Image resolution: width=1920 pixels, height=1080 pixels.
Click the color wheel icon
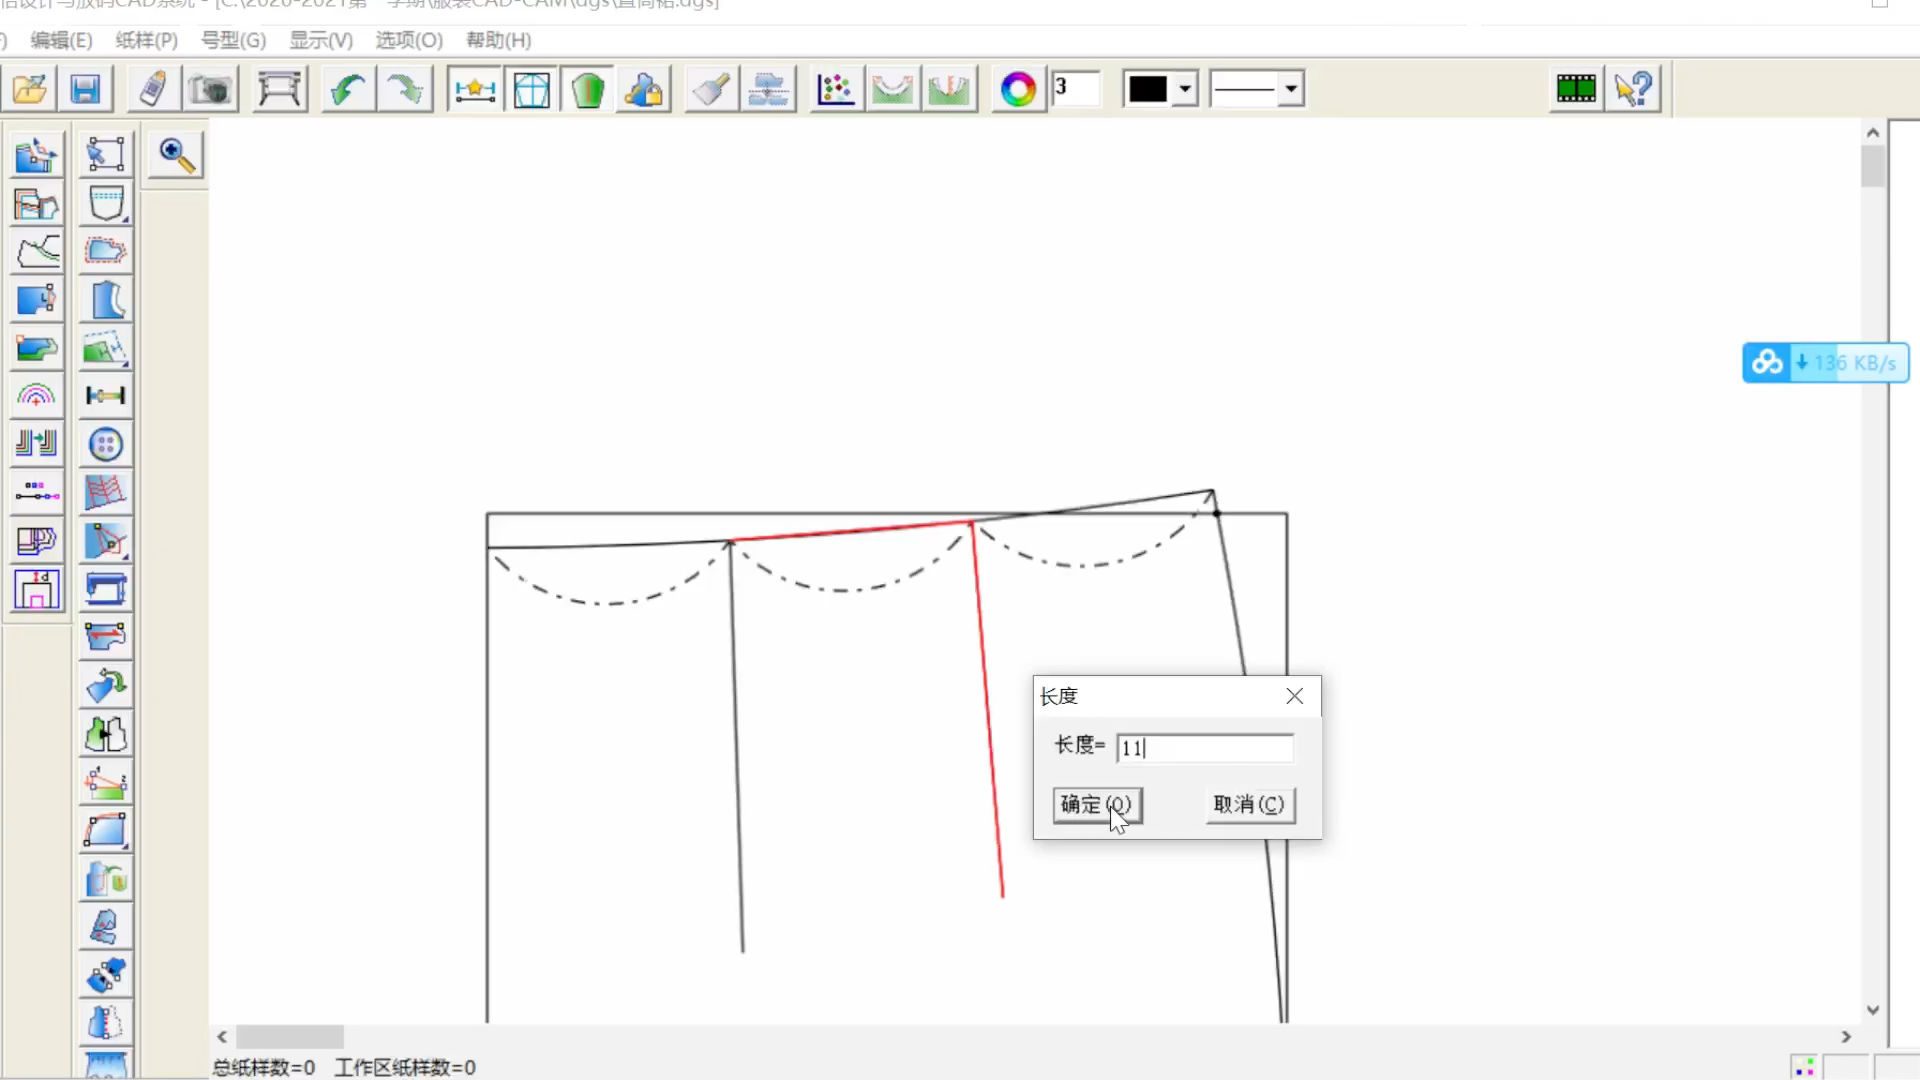1018,89
